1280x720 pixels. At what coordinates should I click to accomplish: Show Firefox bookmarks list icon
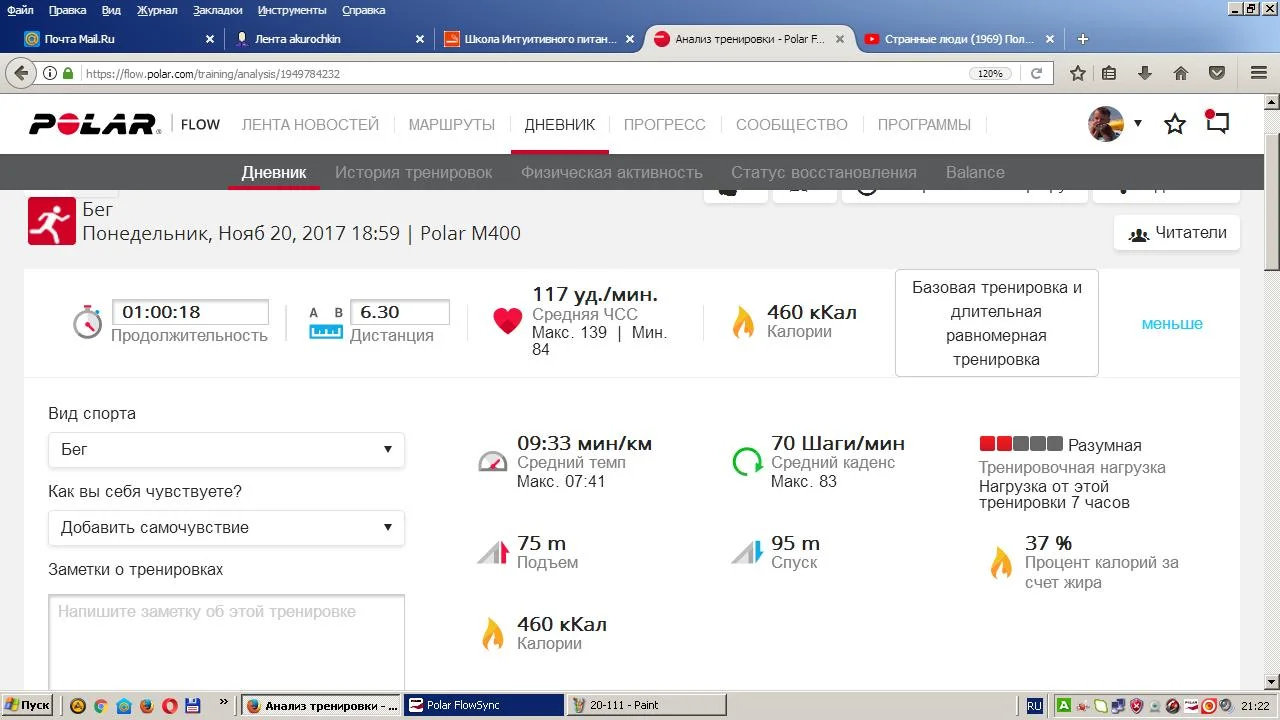point(1109,74)
